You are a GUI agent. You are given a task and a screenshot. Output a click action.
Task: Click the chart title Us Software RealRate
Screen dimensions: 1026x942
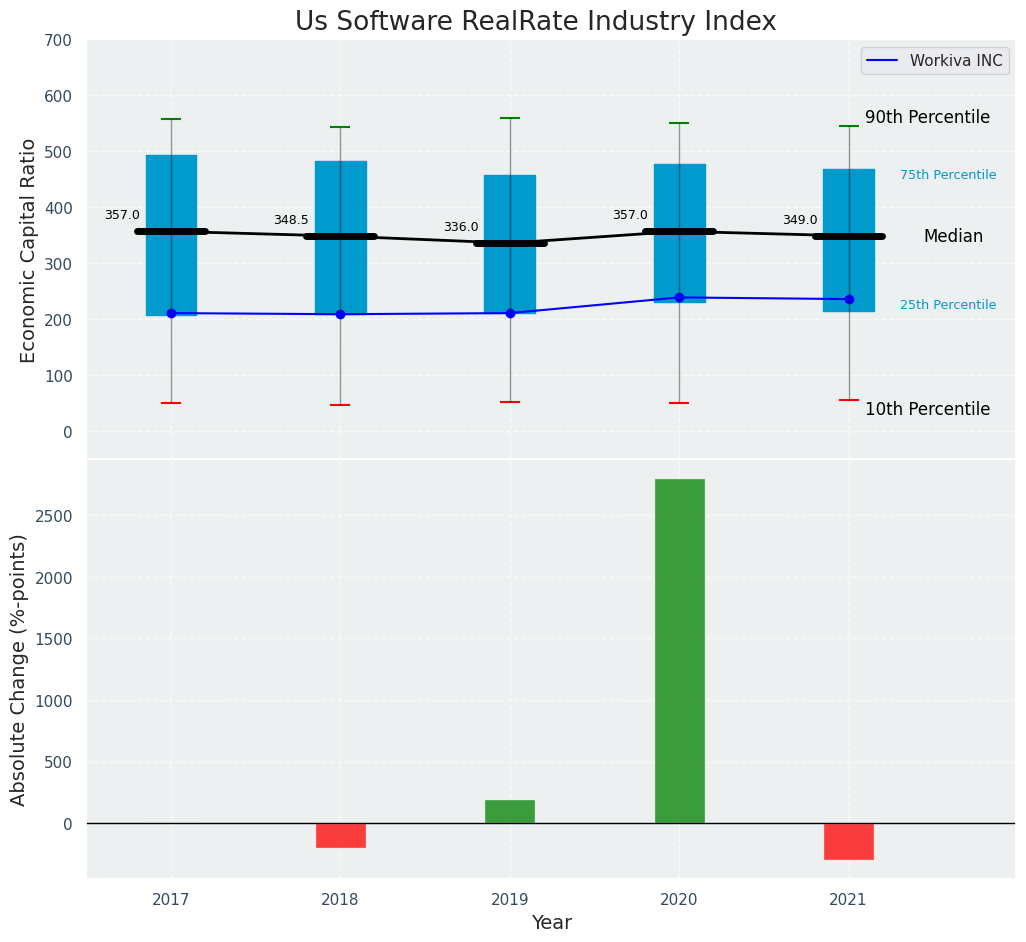(535, 22)
